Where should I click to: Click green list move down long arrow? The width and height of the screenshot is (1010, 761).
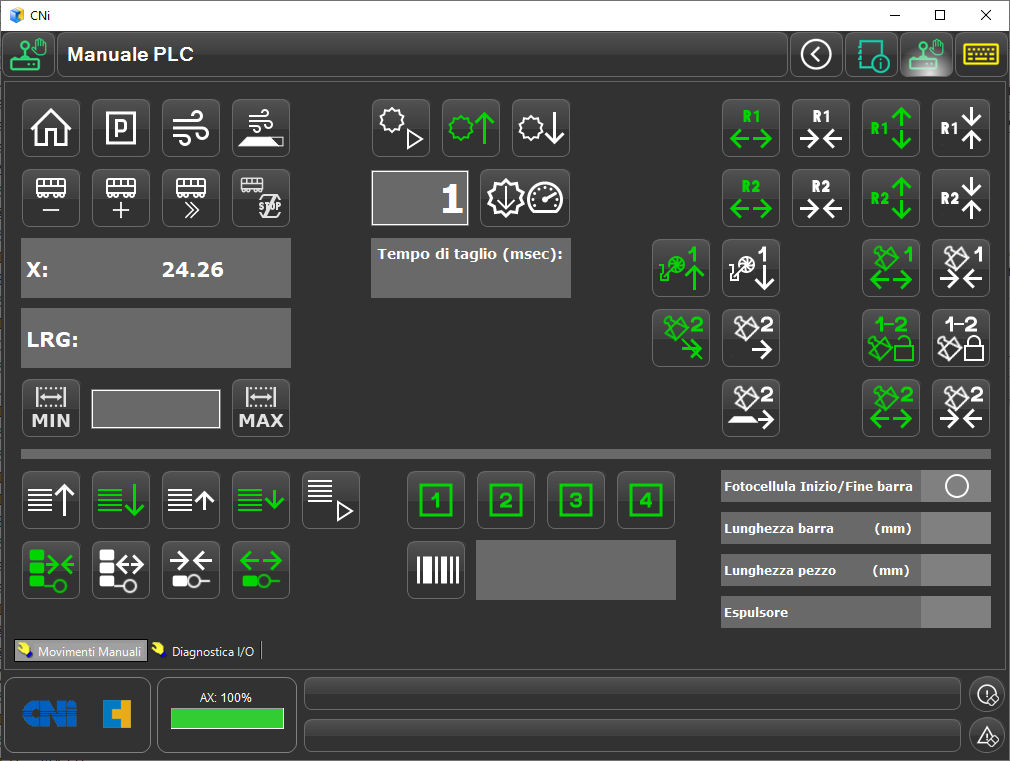pyautogui.click(x=121, y=500)
